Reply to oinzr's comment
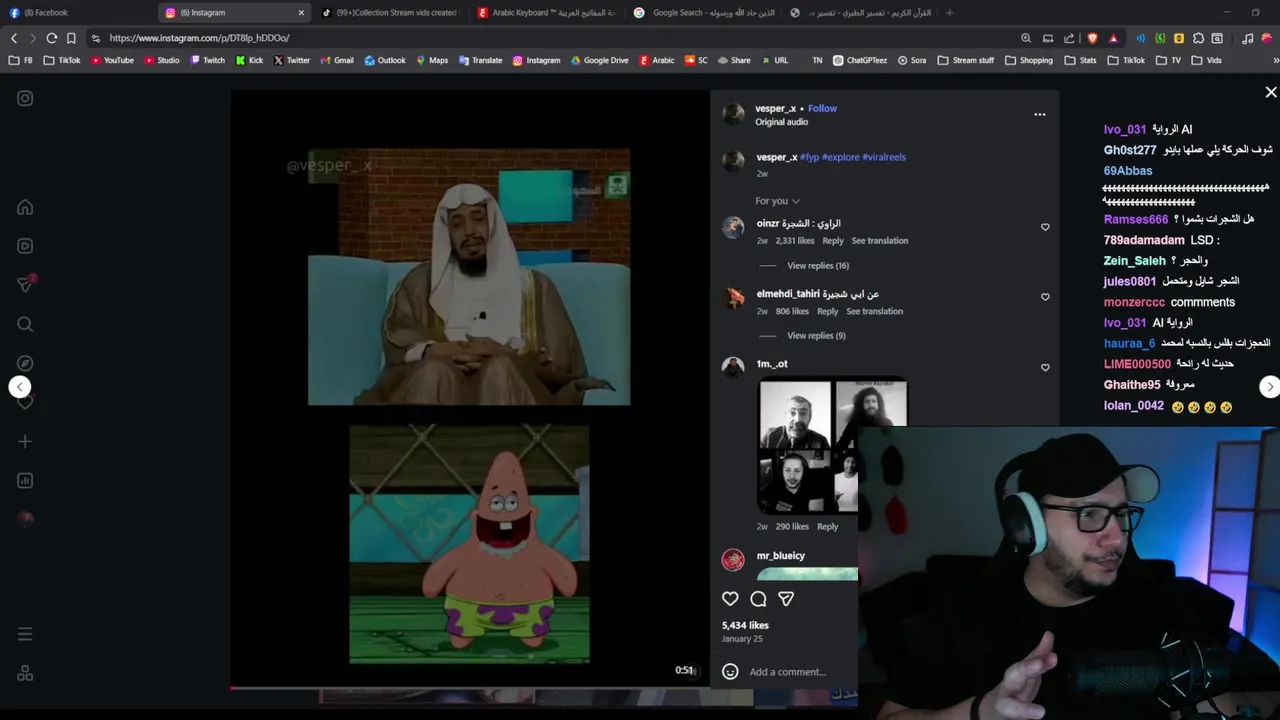1280x720 pixels. (833, 241)
